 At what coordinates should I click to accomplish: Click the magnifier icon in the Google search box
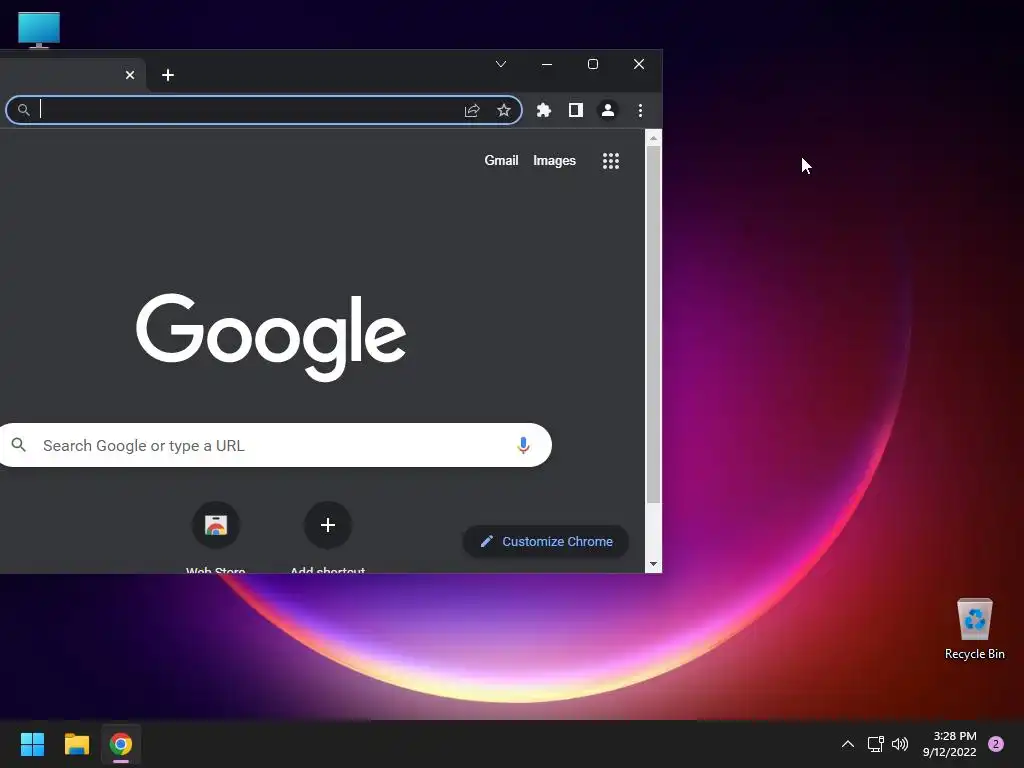click(19, 445)
